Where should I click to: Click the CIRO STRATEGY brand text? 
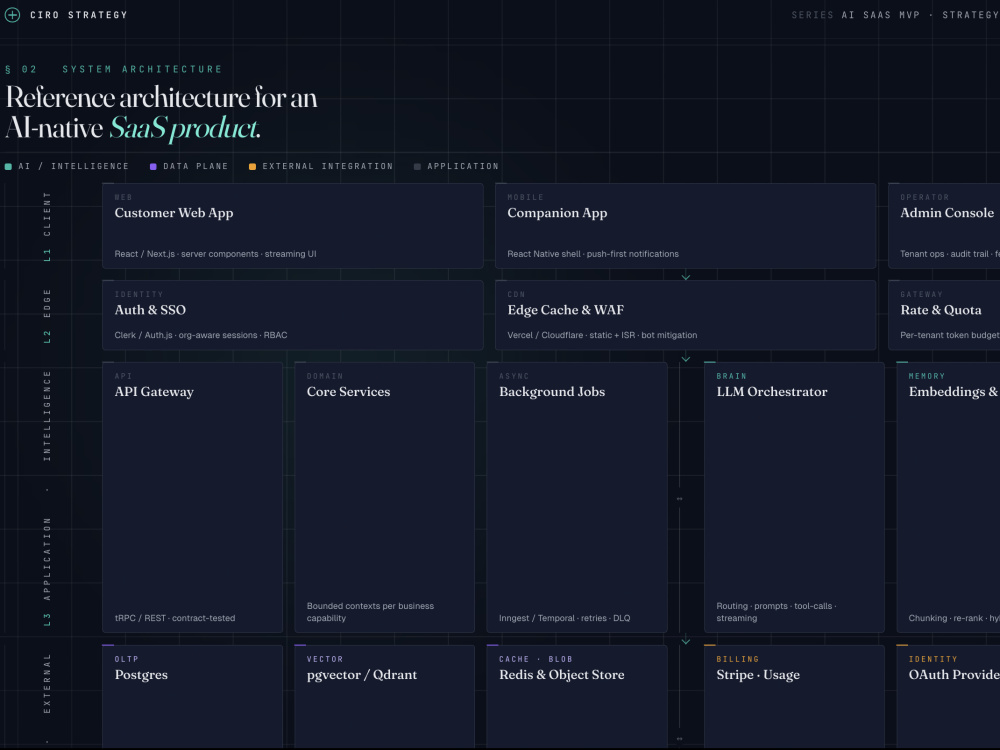(x=78, y=15)
